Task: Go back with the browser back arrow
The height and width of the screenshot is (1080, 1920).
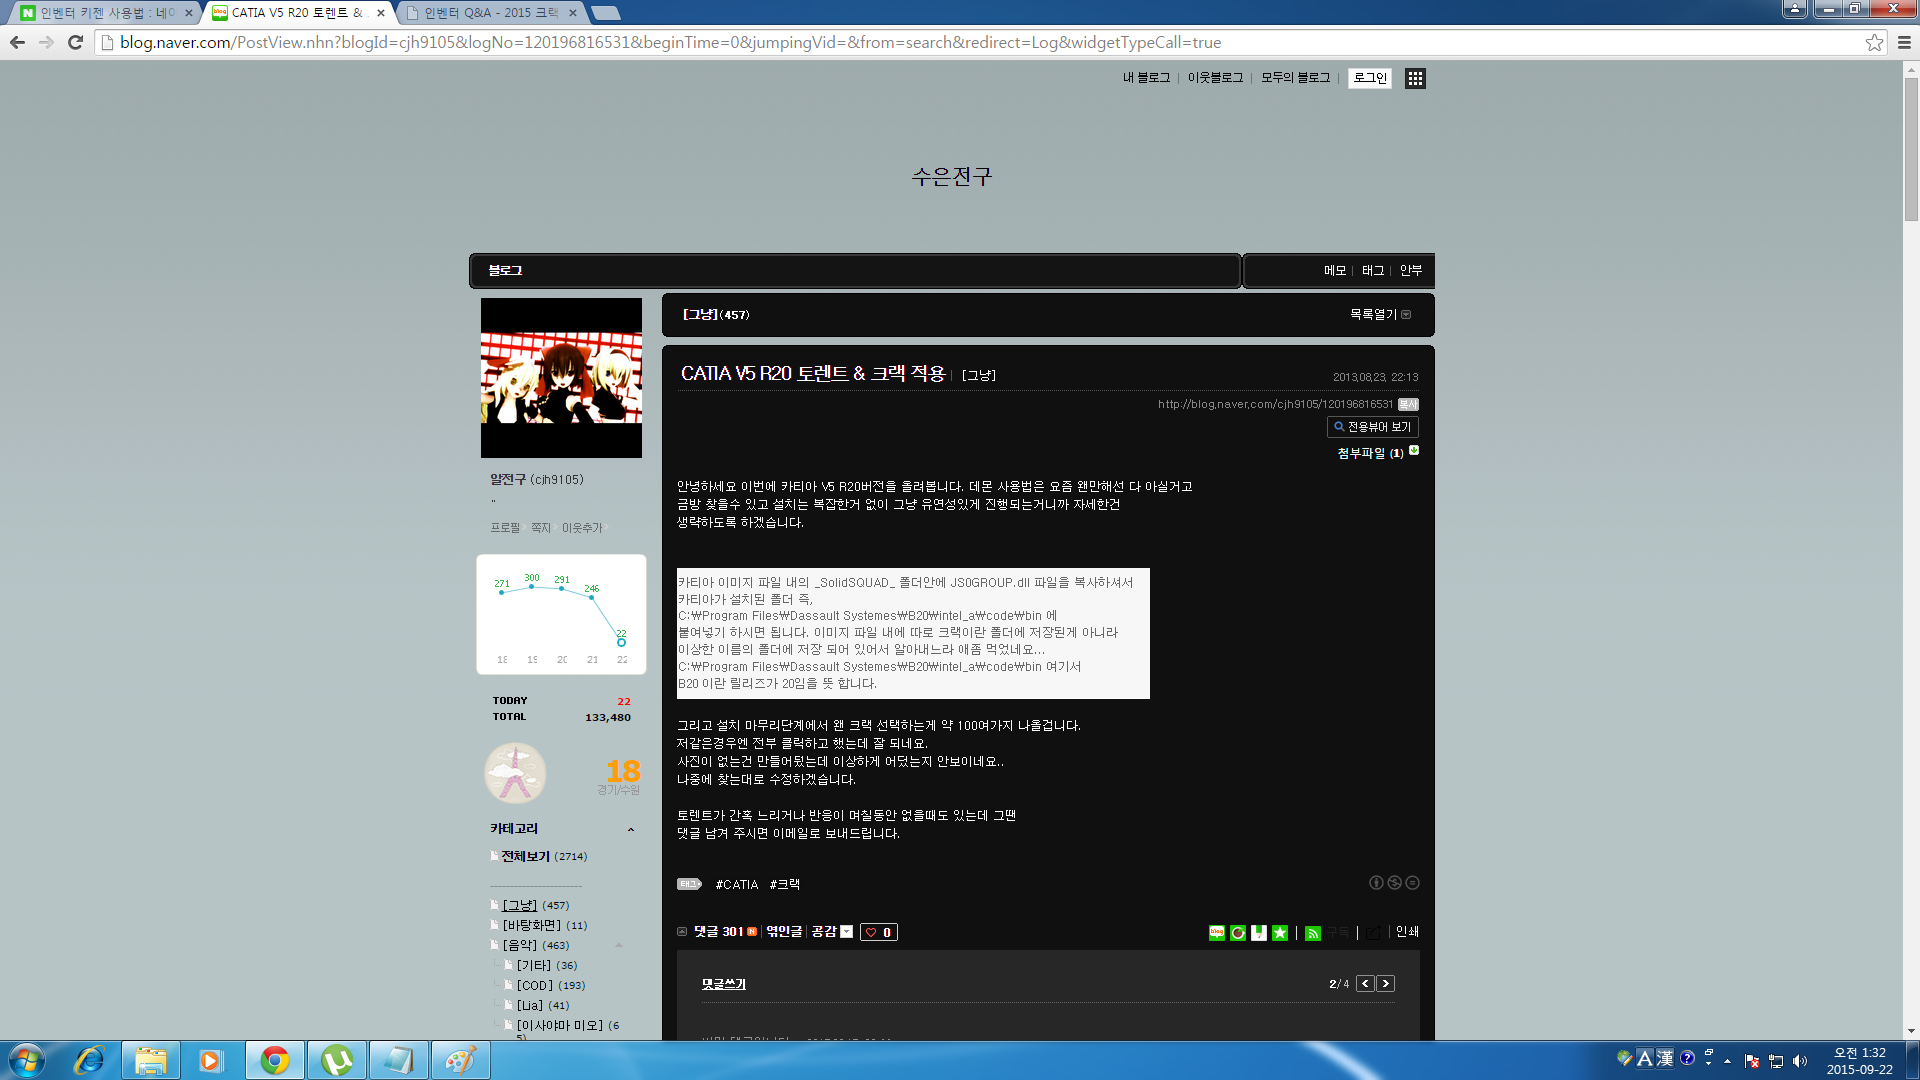Action: (x=17, y=42)
